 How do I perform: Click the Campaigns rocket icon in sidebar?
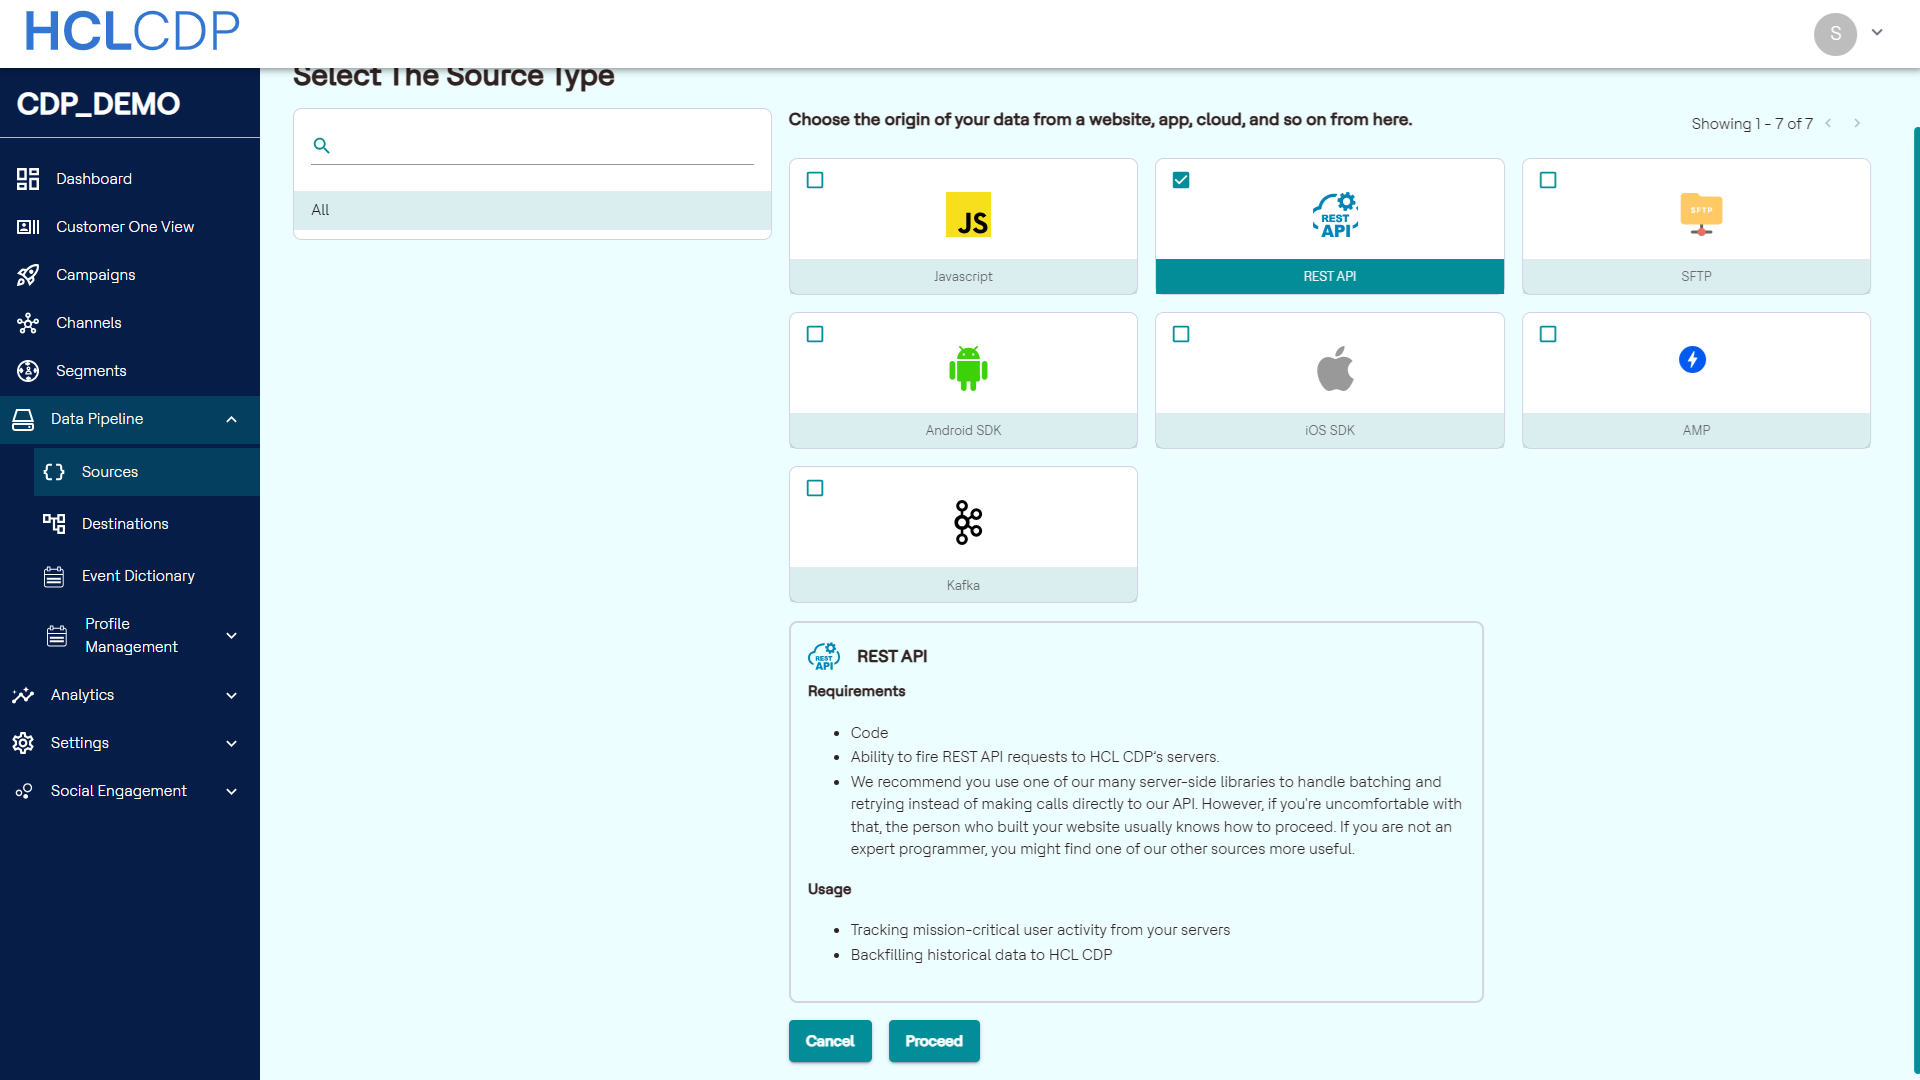click(x=28, y=275)
